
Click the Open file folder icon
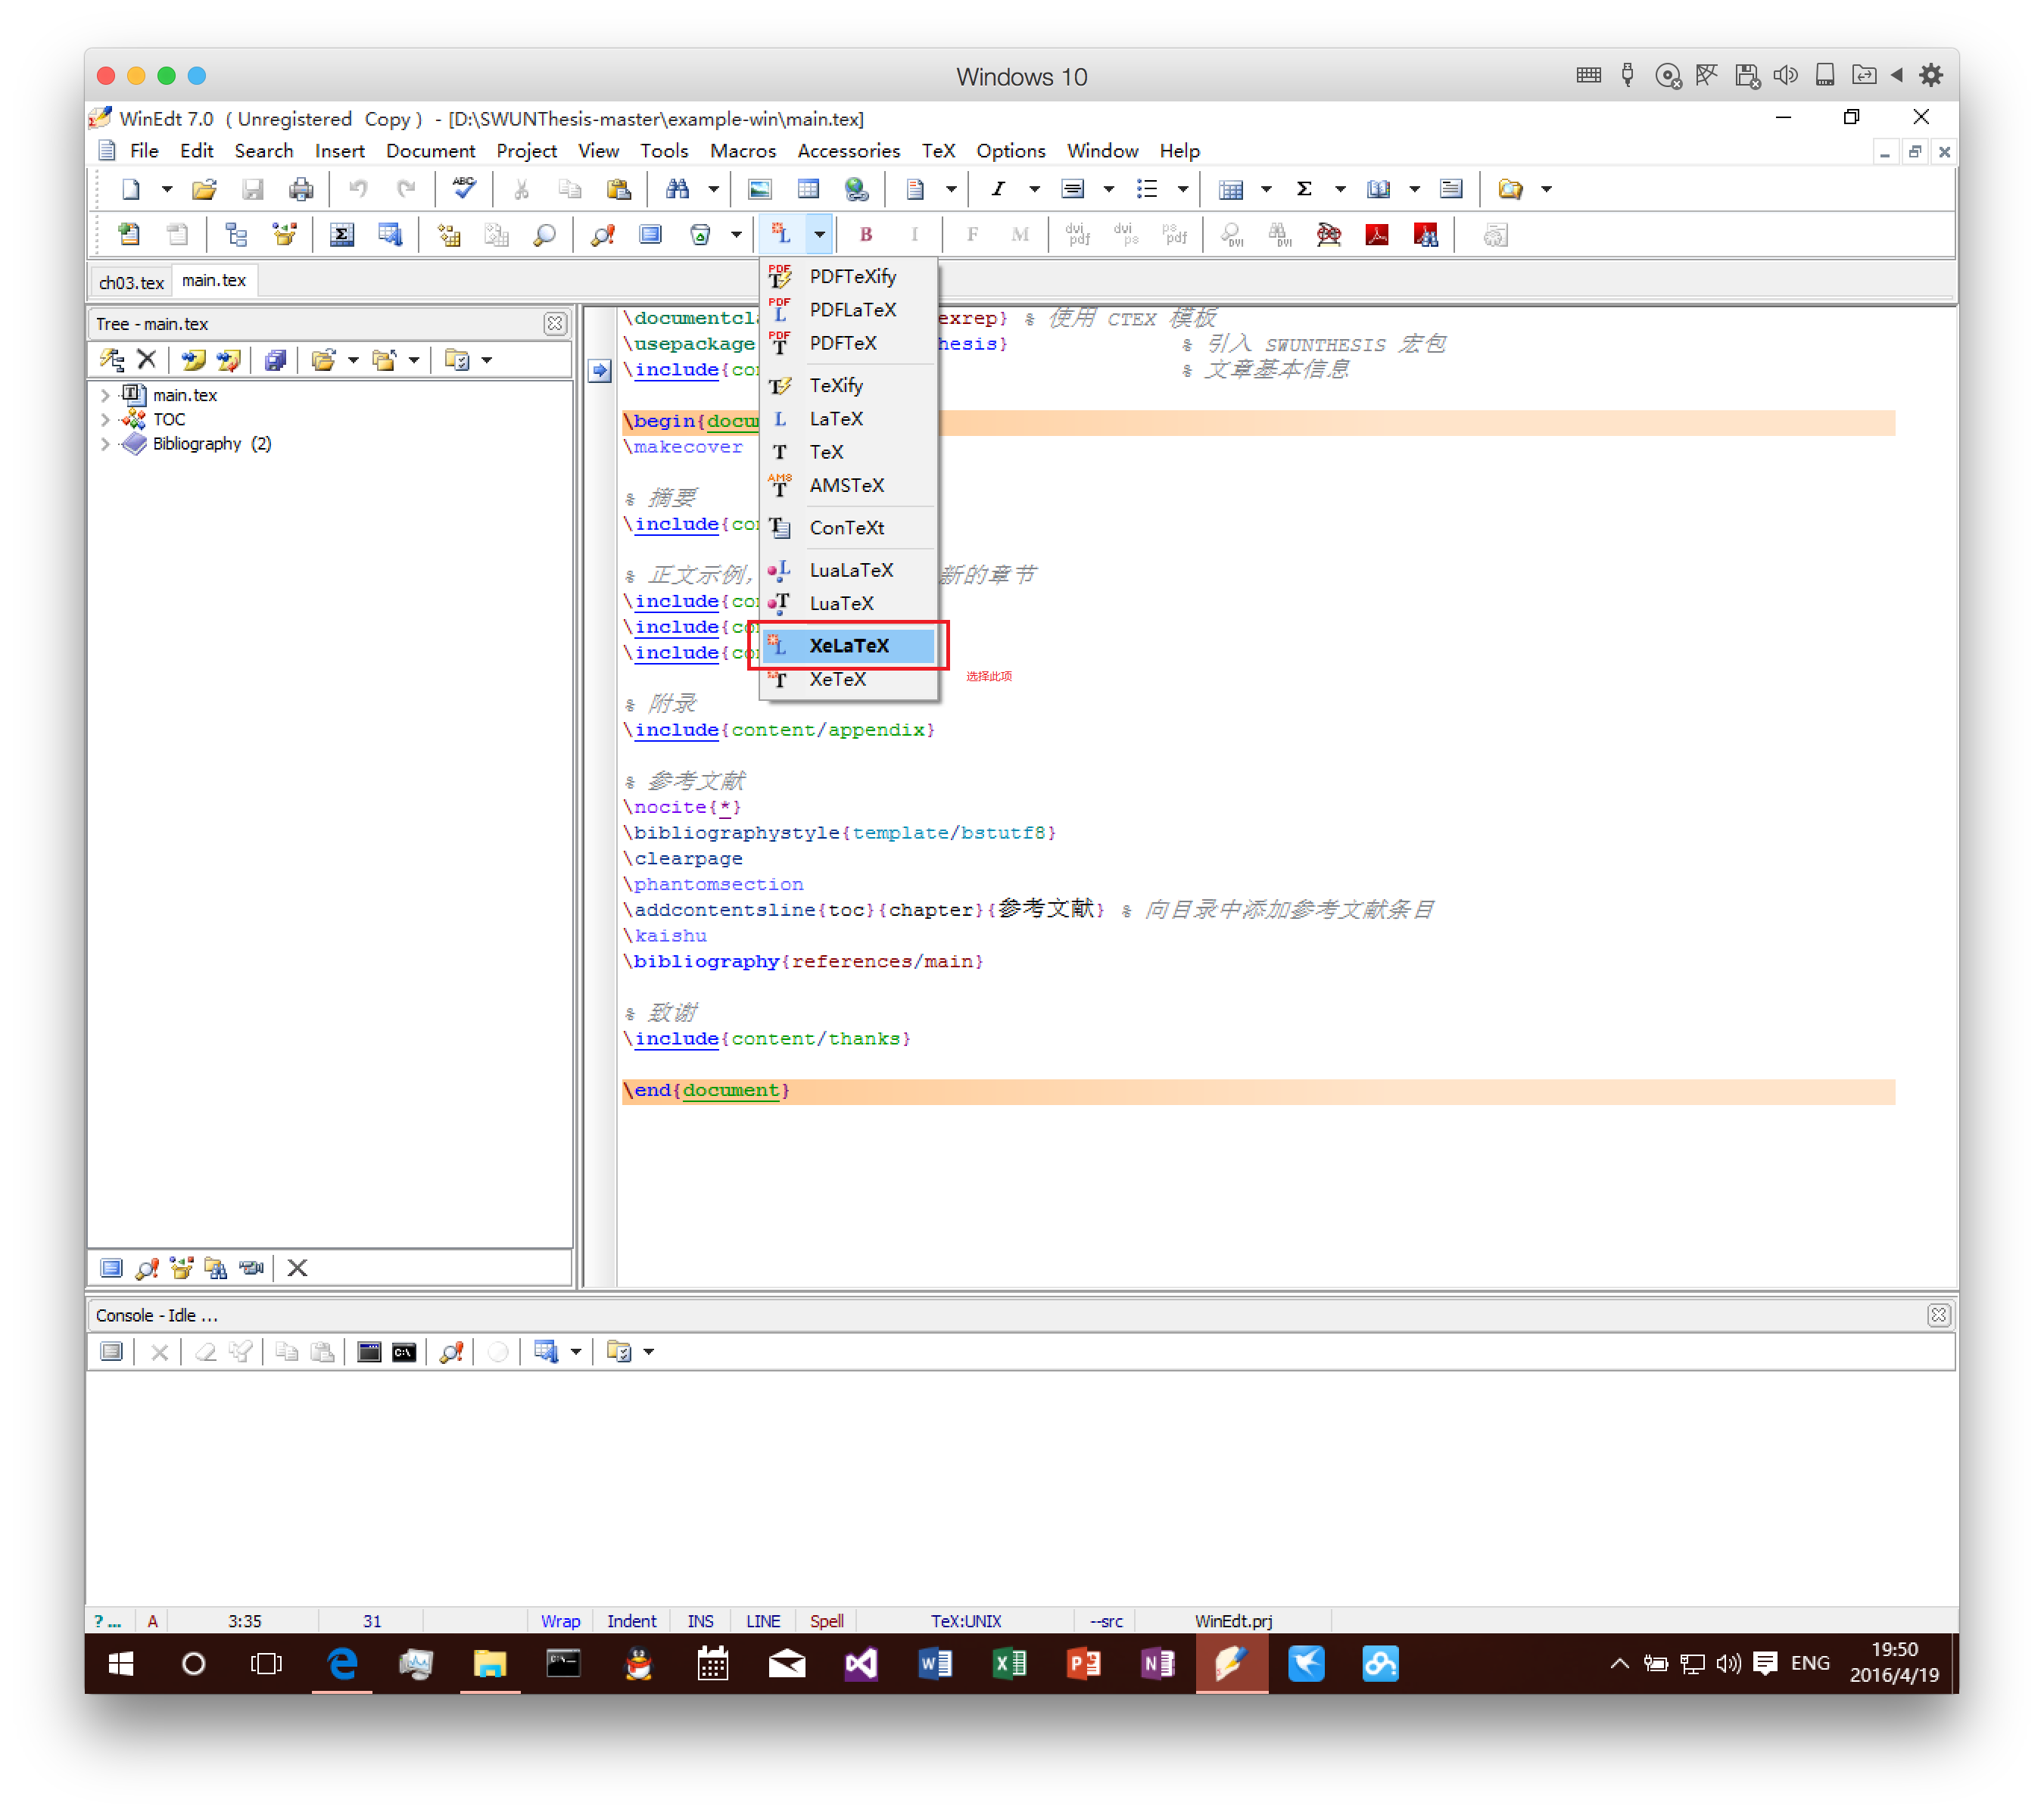pyautogui.click(x=204, y=189)
